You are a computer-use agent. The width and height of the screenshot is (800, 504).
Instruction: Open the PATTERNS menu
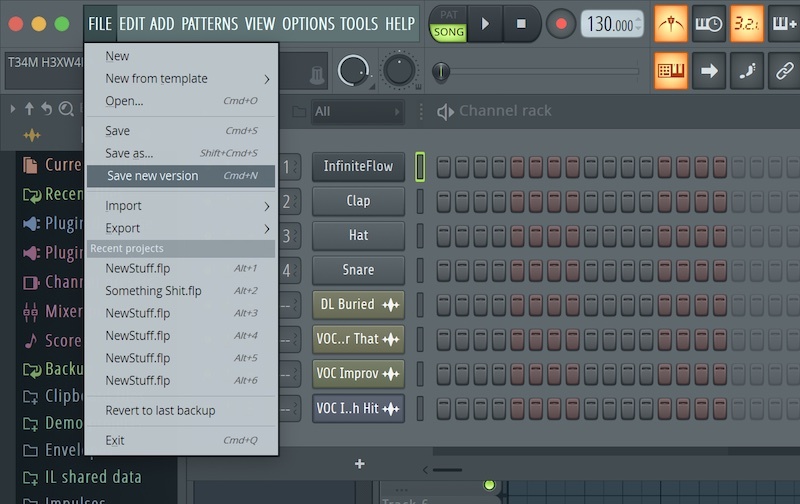tap(209, 23)
